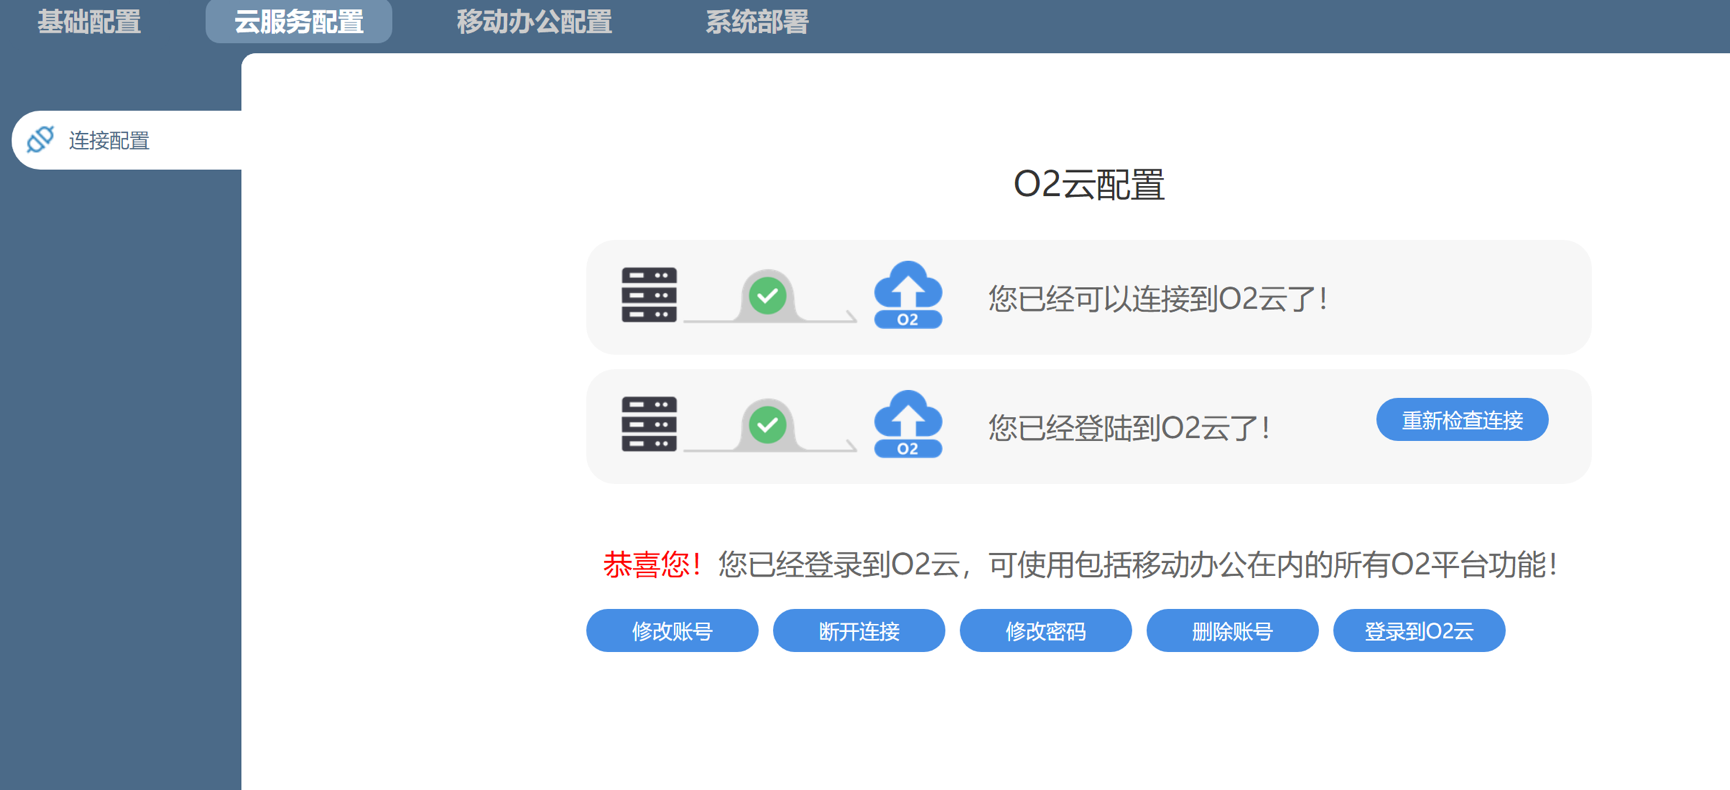1730x790 pixels.
Task: Switch to the 移动办公配置 tab
Action: point(534,22)
